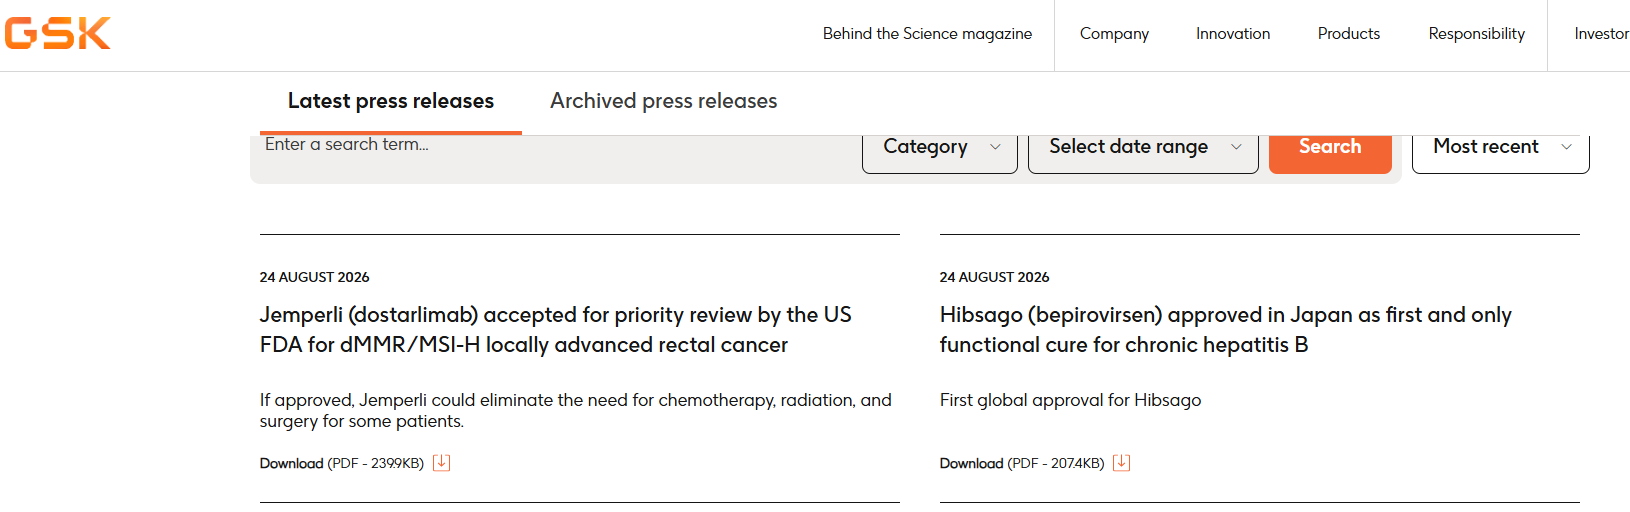Open the Company menu
The image size is (1630, 512).
pyautogui.click(x=1114, y=34)
